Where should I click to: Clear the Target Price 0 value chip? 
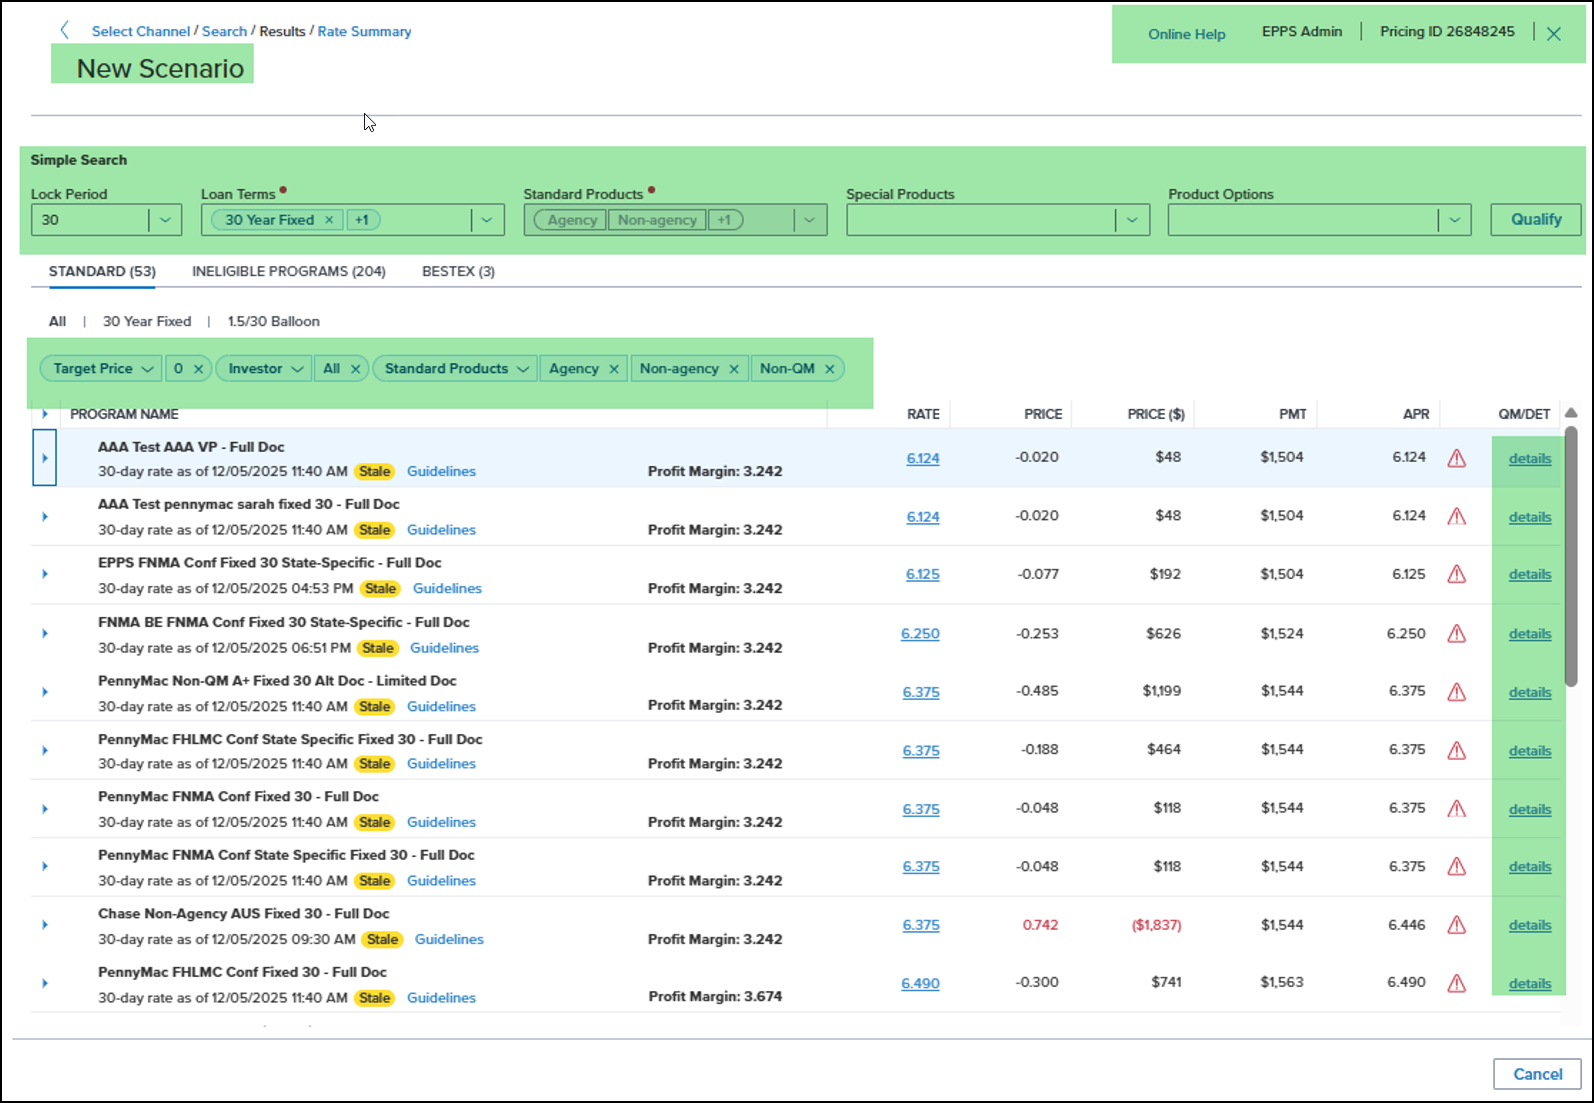(x=198, y=369)
